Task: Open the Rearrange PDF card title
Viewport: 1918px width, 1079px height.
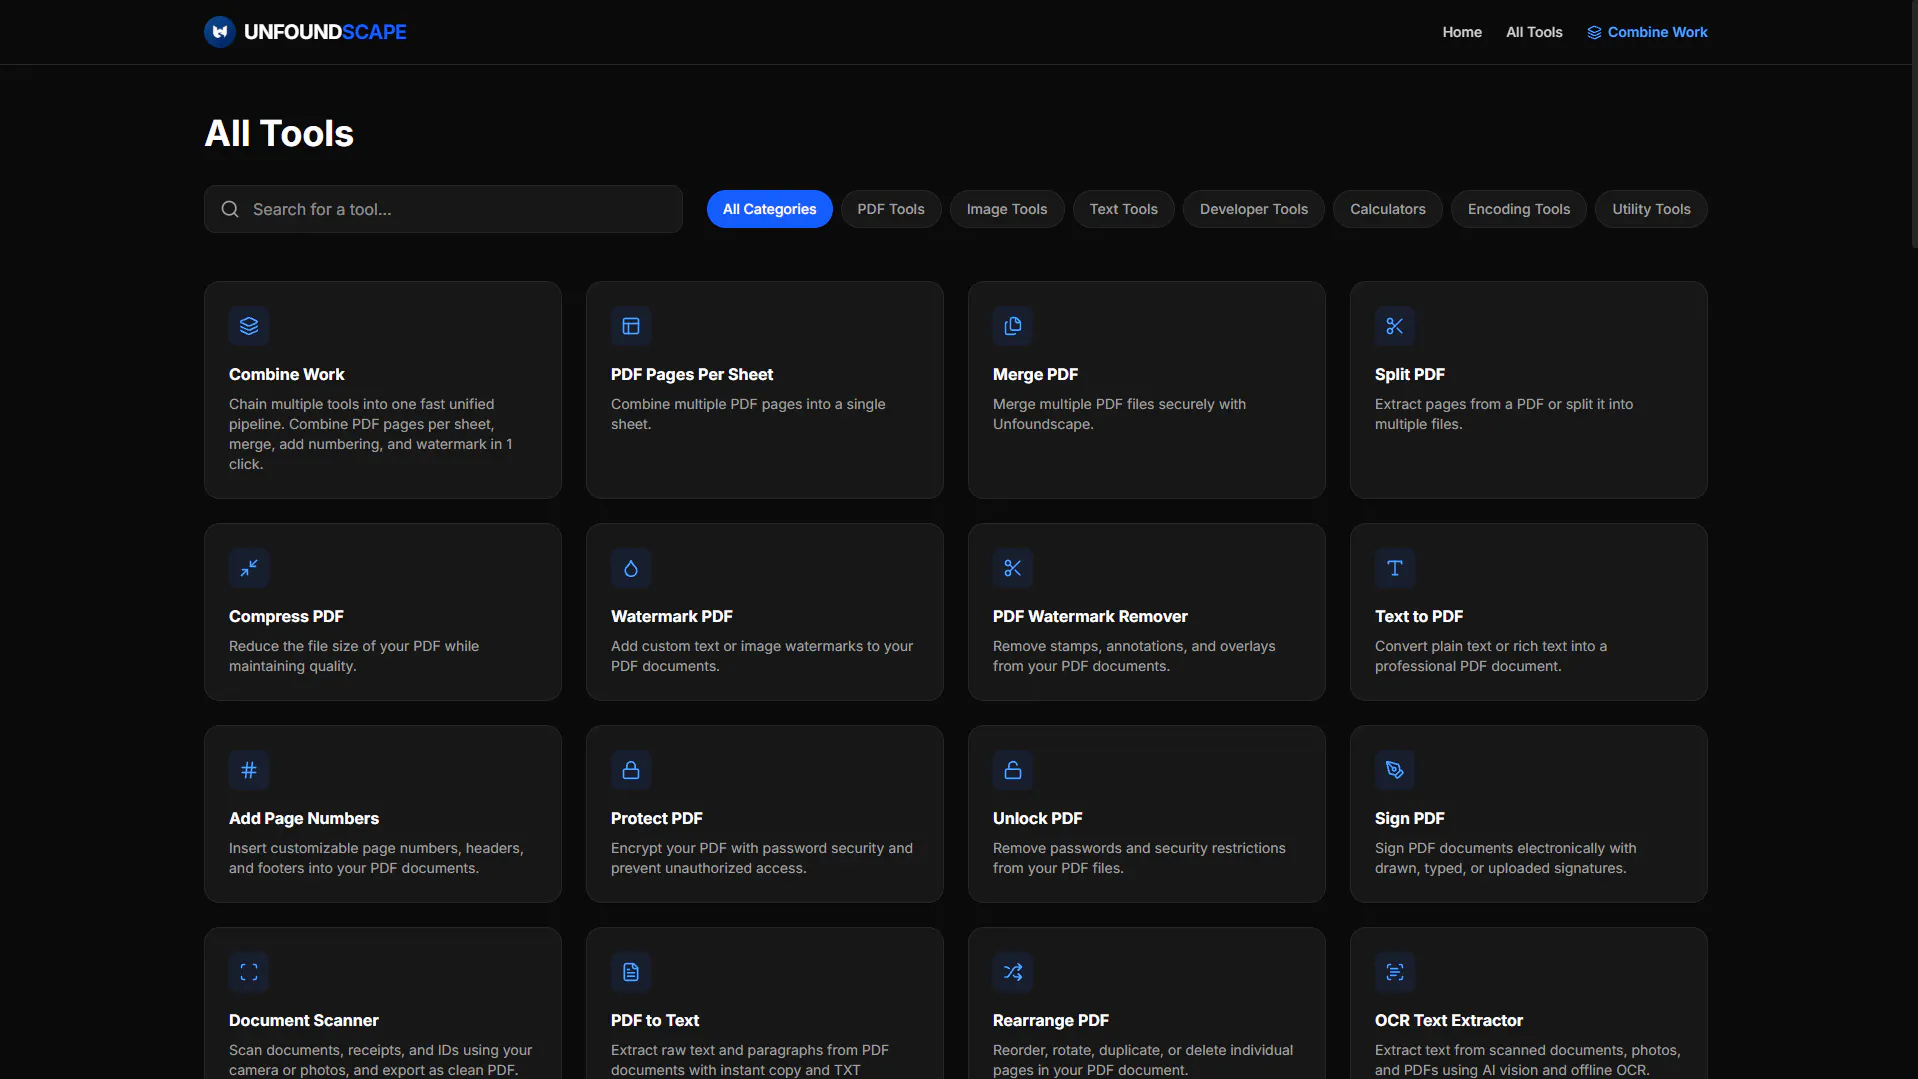Action: tap(1050, 1020)
